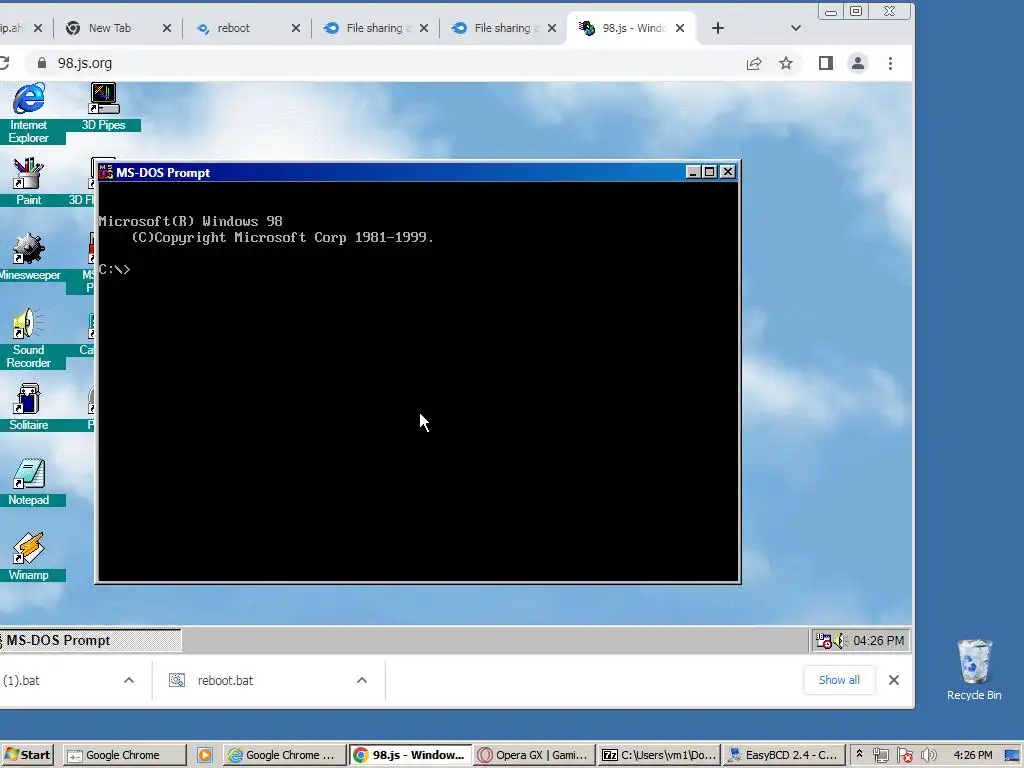Open the host Start menu

coord(27,755)
